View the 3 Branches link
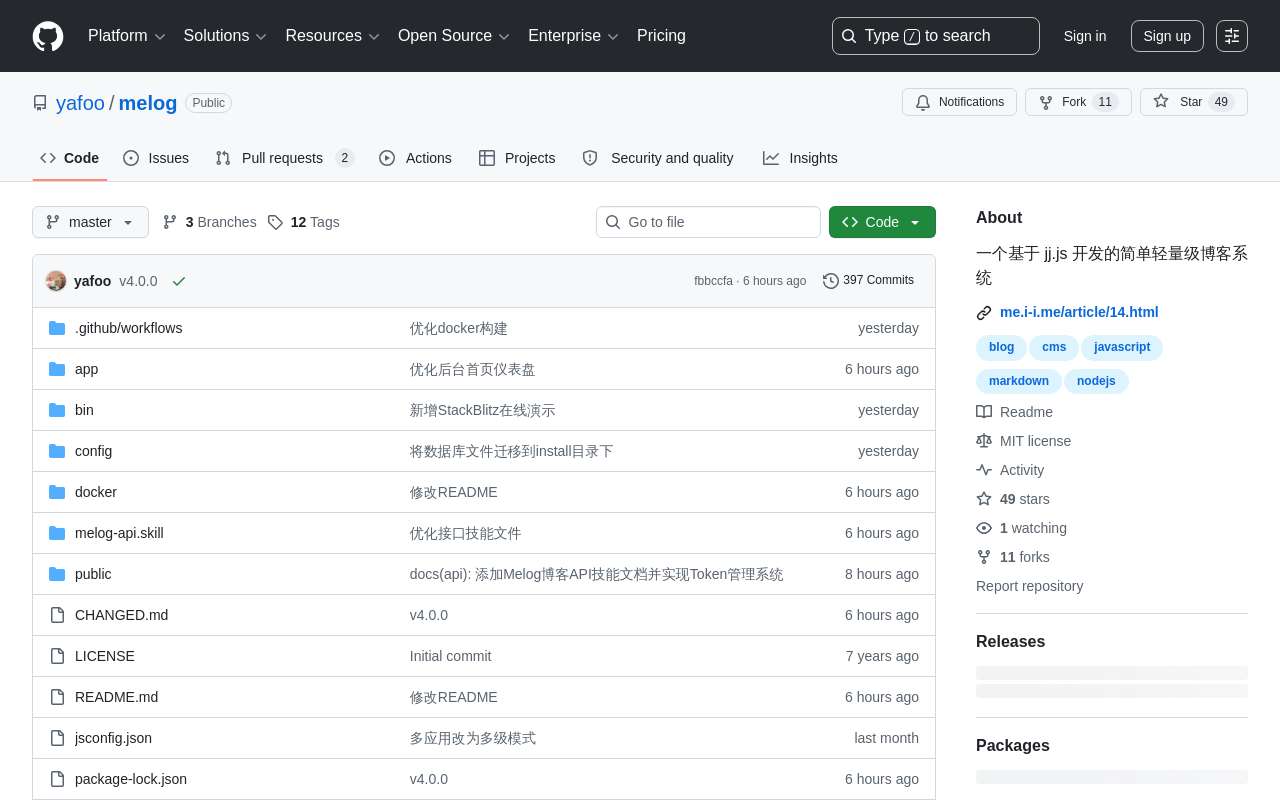The image size is (1280, 800). 209,222
